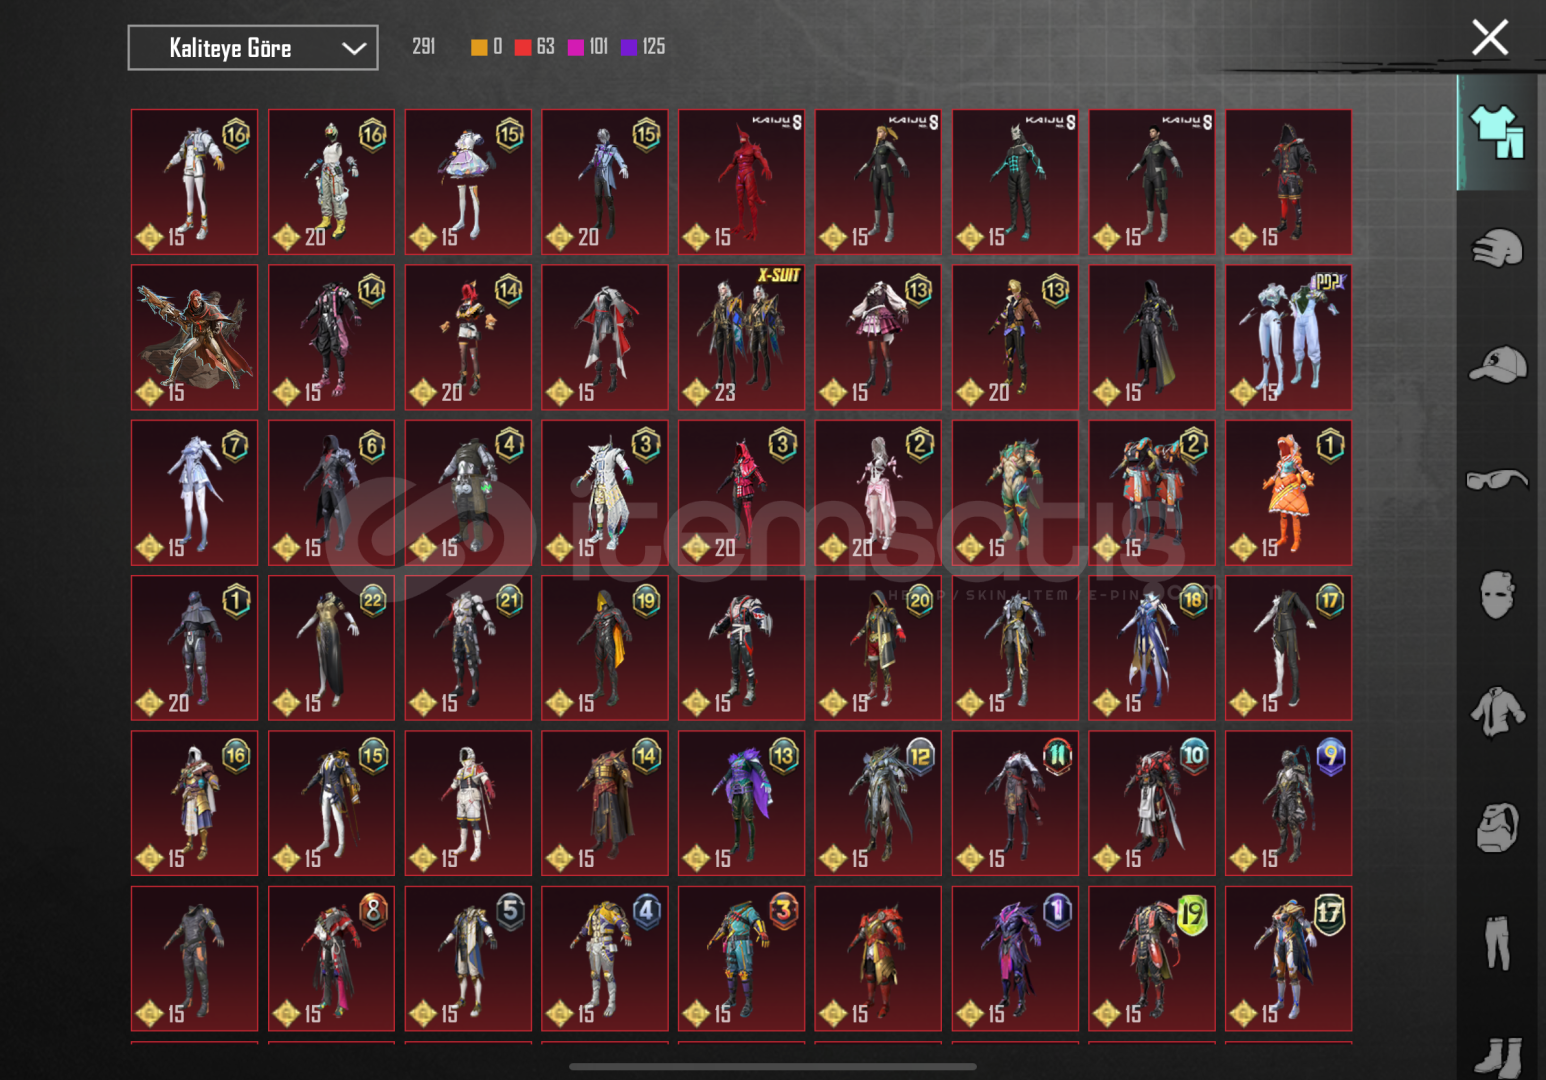1546x1080 pixels.
Task: Select the outfit sets category icon
Action: pyautogui.click(x=1496, y=132)
